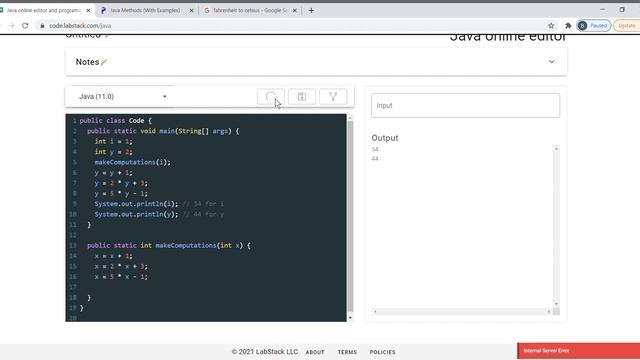Image resolution: width=640 pixels, height=360 pixels.
Task: Run the code with the loading run button
Action: pos(271,97)
